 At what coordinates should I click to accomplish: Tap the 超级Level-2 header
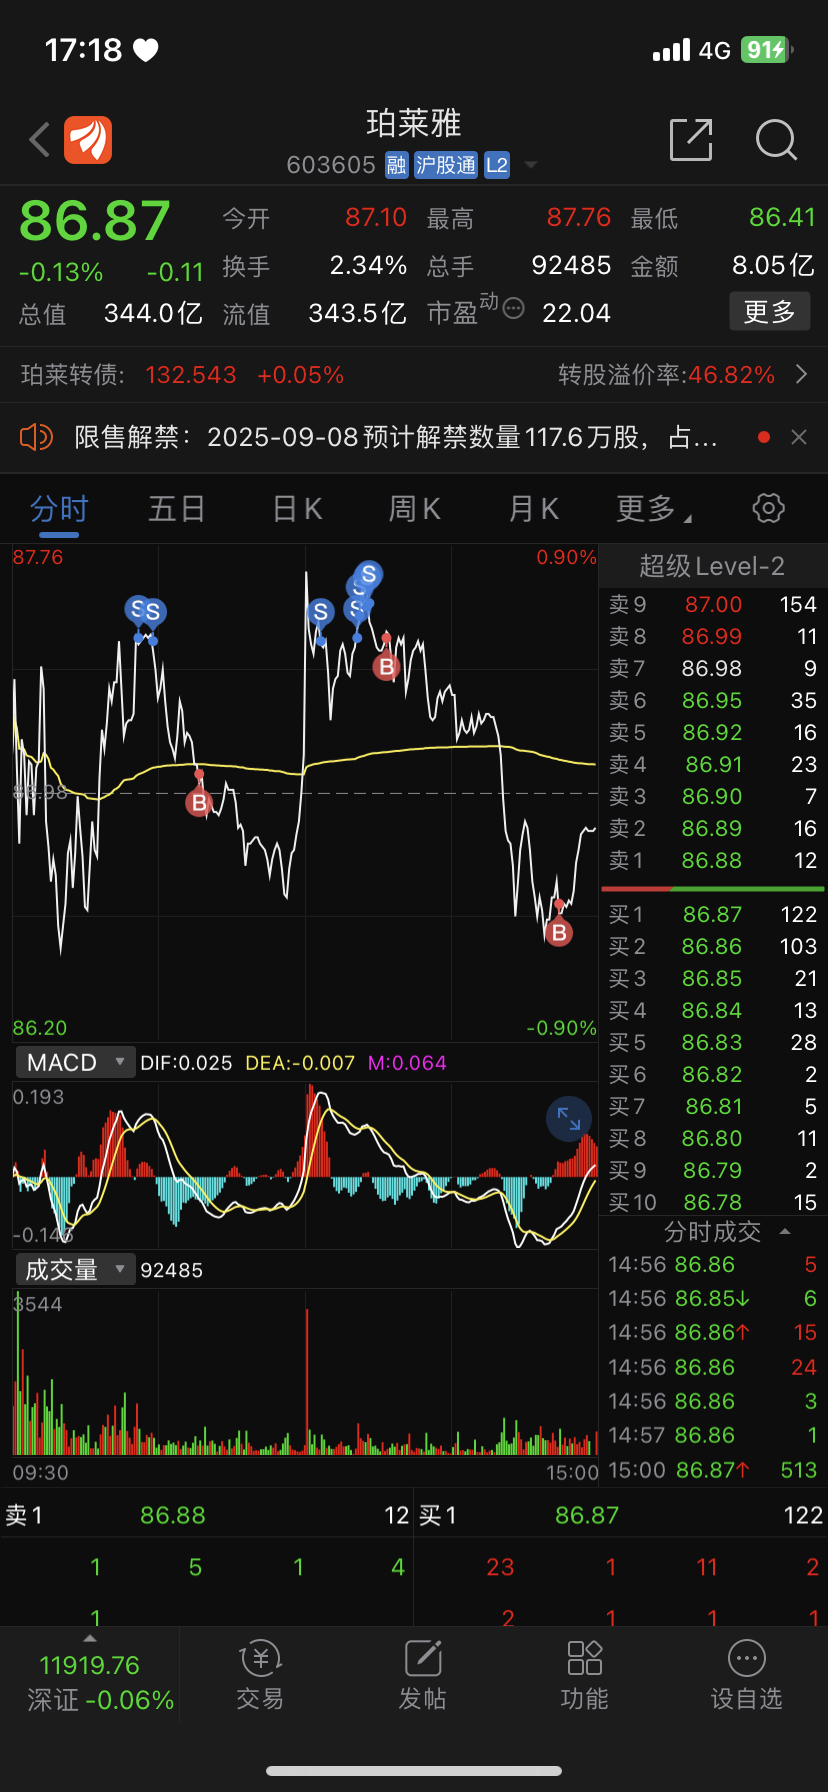pos(712,566)
